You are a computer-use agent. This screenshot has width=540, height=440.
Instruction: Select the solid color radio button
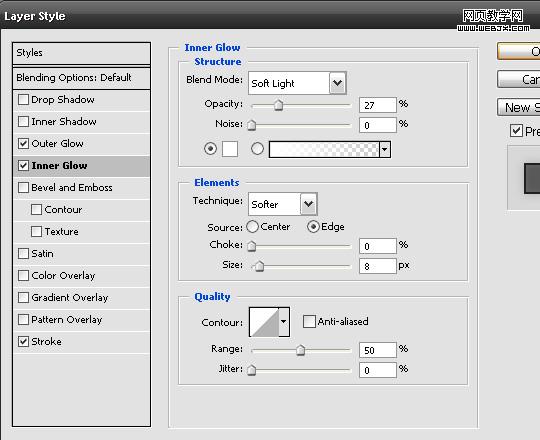point(210,149)
